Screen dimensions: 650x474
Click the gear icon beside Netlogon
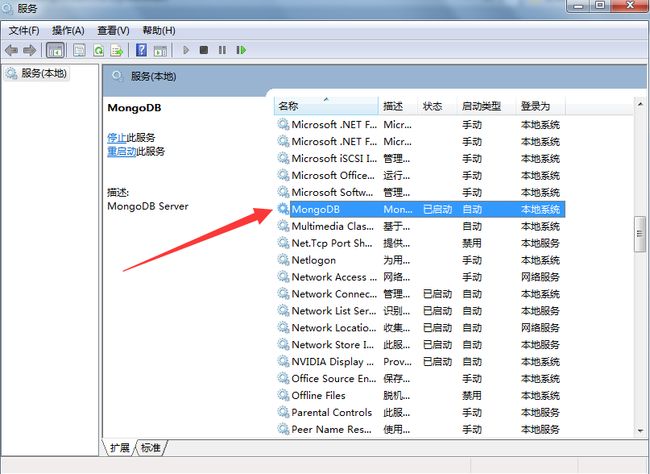(x=283, y=260)
